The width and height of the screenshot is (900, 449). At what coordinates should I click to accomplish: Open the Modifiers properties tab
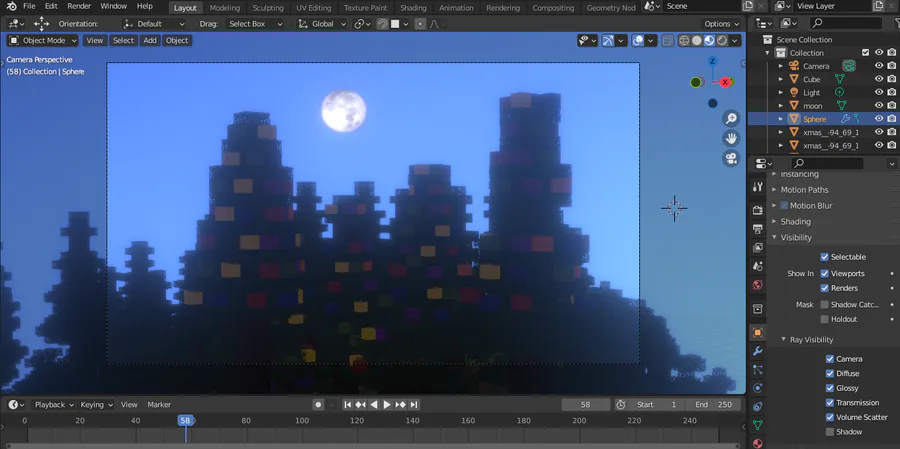pos(758,351)
